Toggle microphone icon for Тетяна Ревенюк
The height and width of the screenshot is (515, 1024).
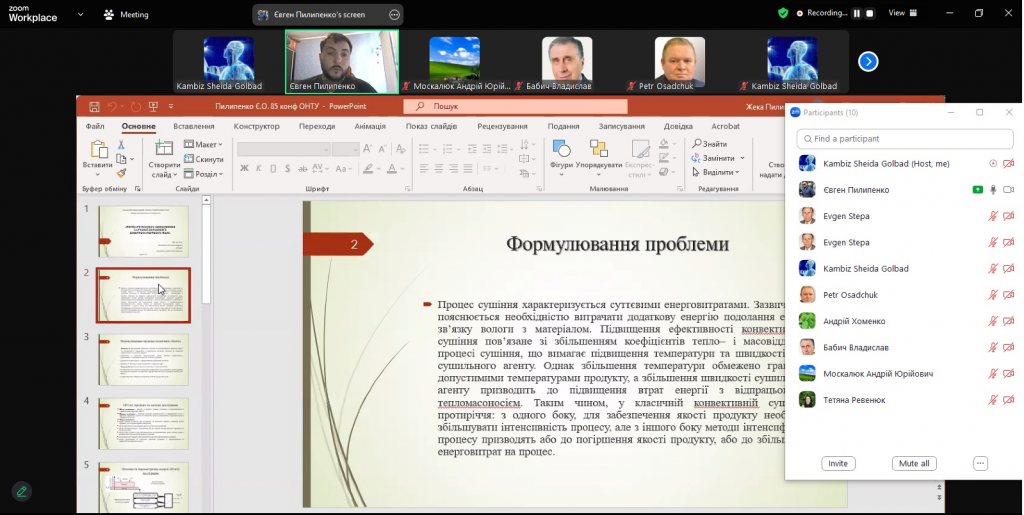pos(993,400)
